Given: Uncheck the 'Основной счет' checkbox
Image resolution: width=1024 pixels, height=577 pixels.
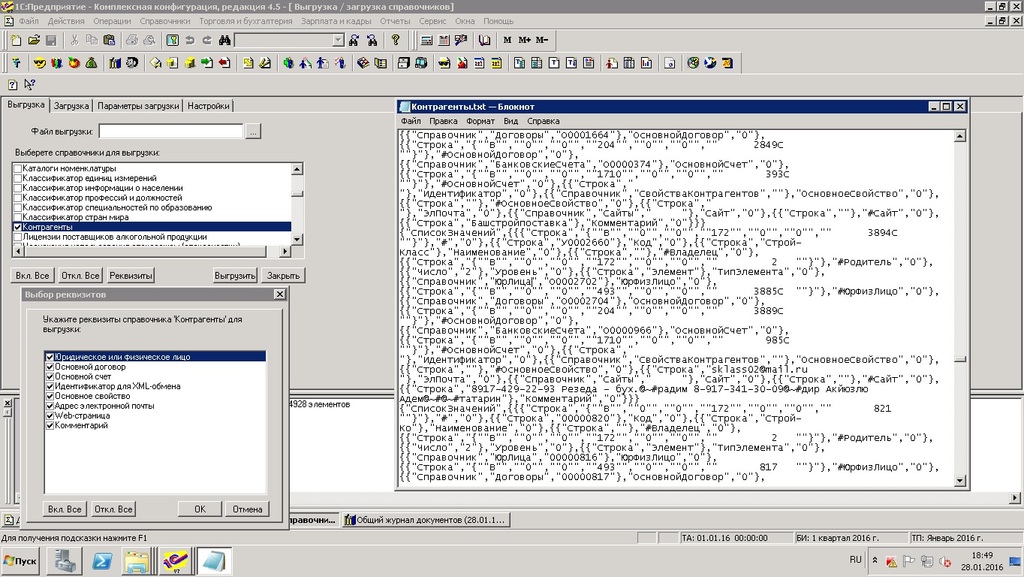Looking at the screenshot, I should click(x=50, y=377).
